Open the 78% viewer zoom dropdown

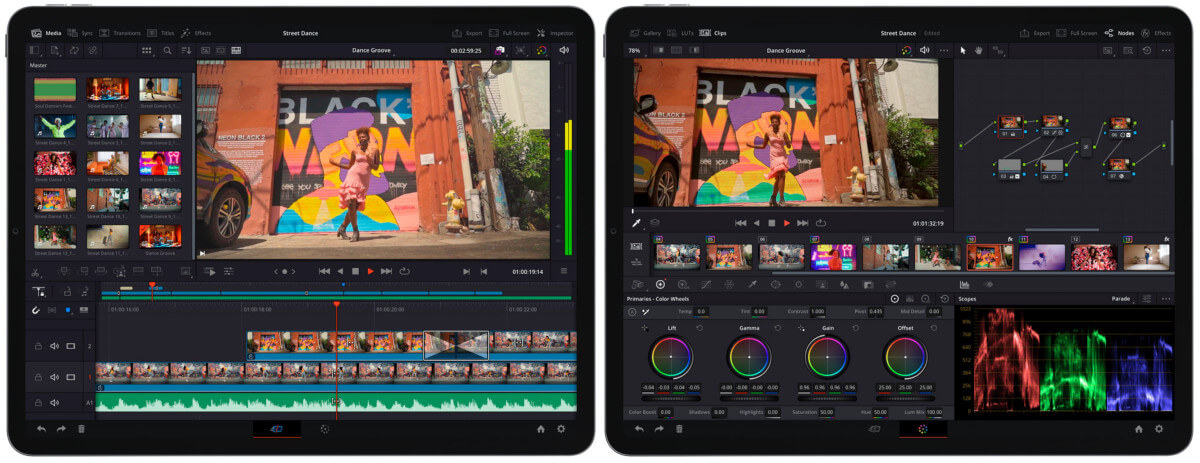[636, 50]
